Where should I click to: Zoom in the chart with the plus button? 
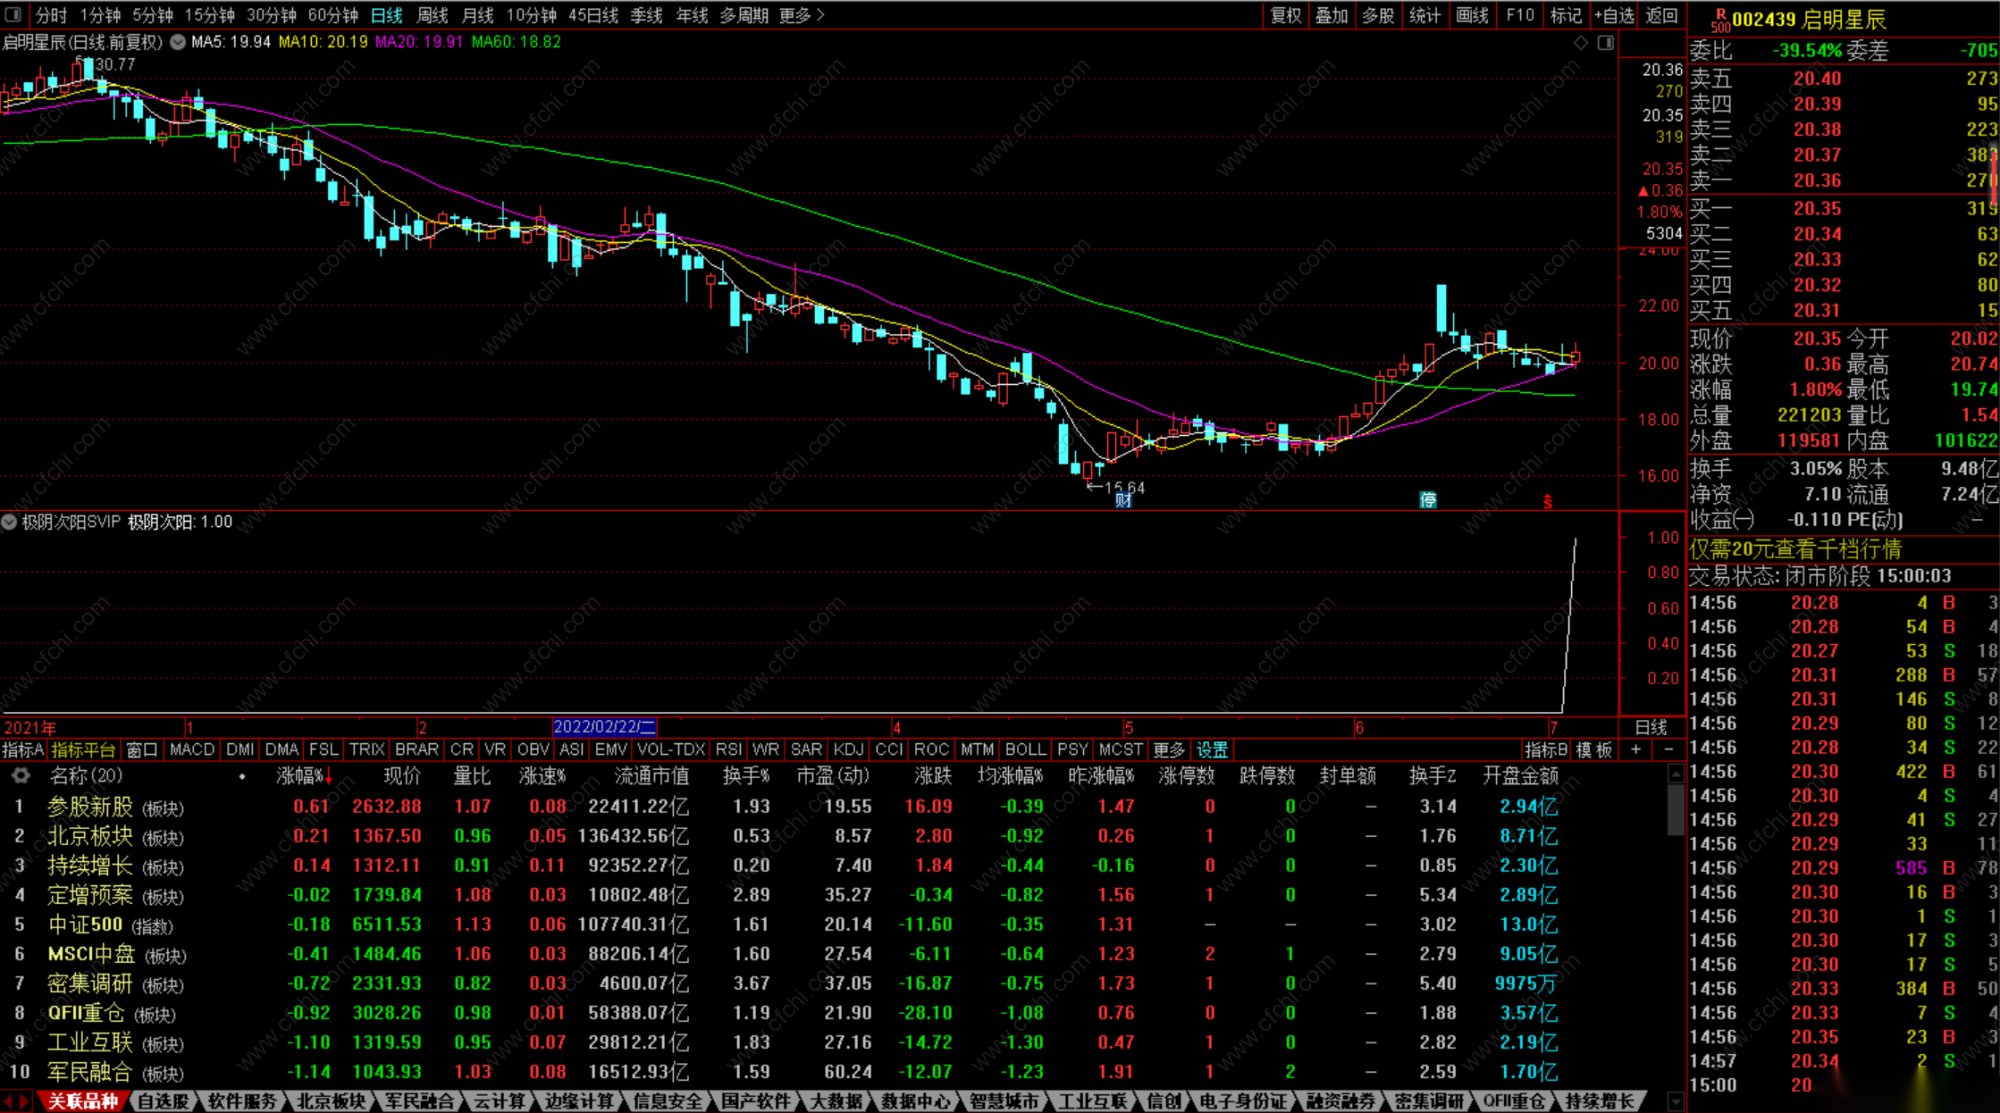(1636, 750)
